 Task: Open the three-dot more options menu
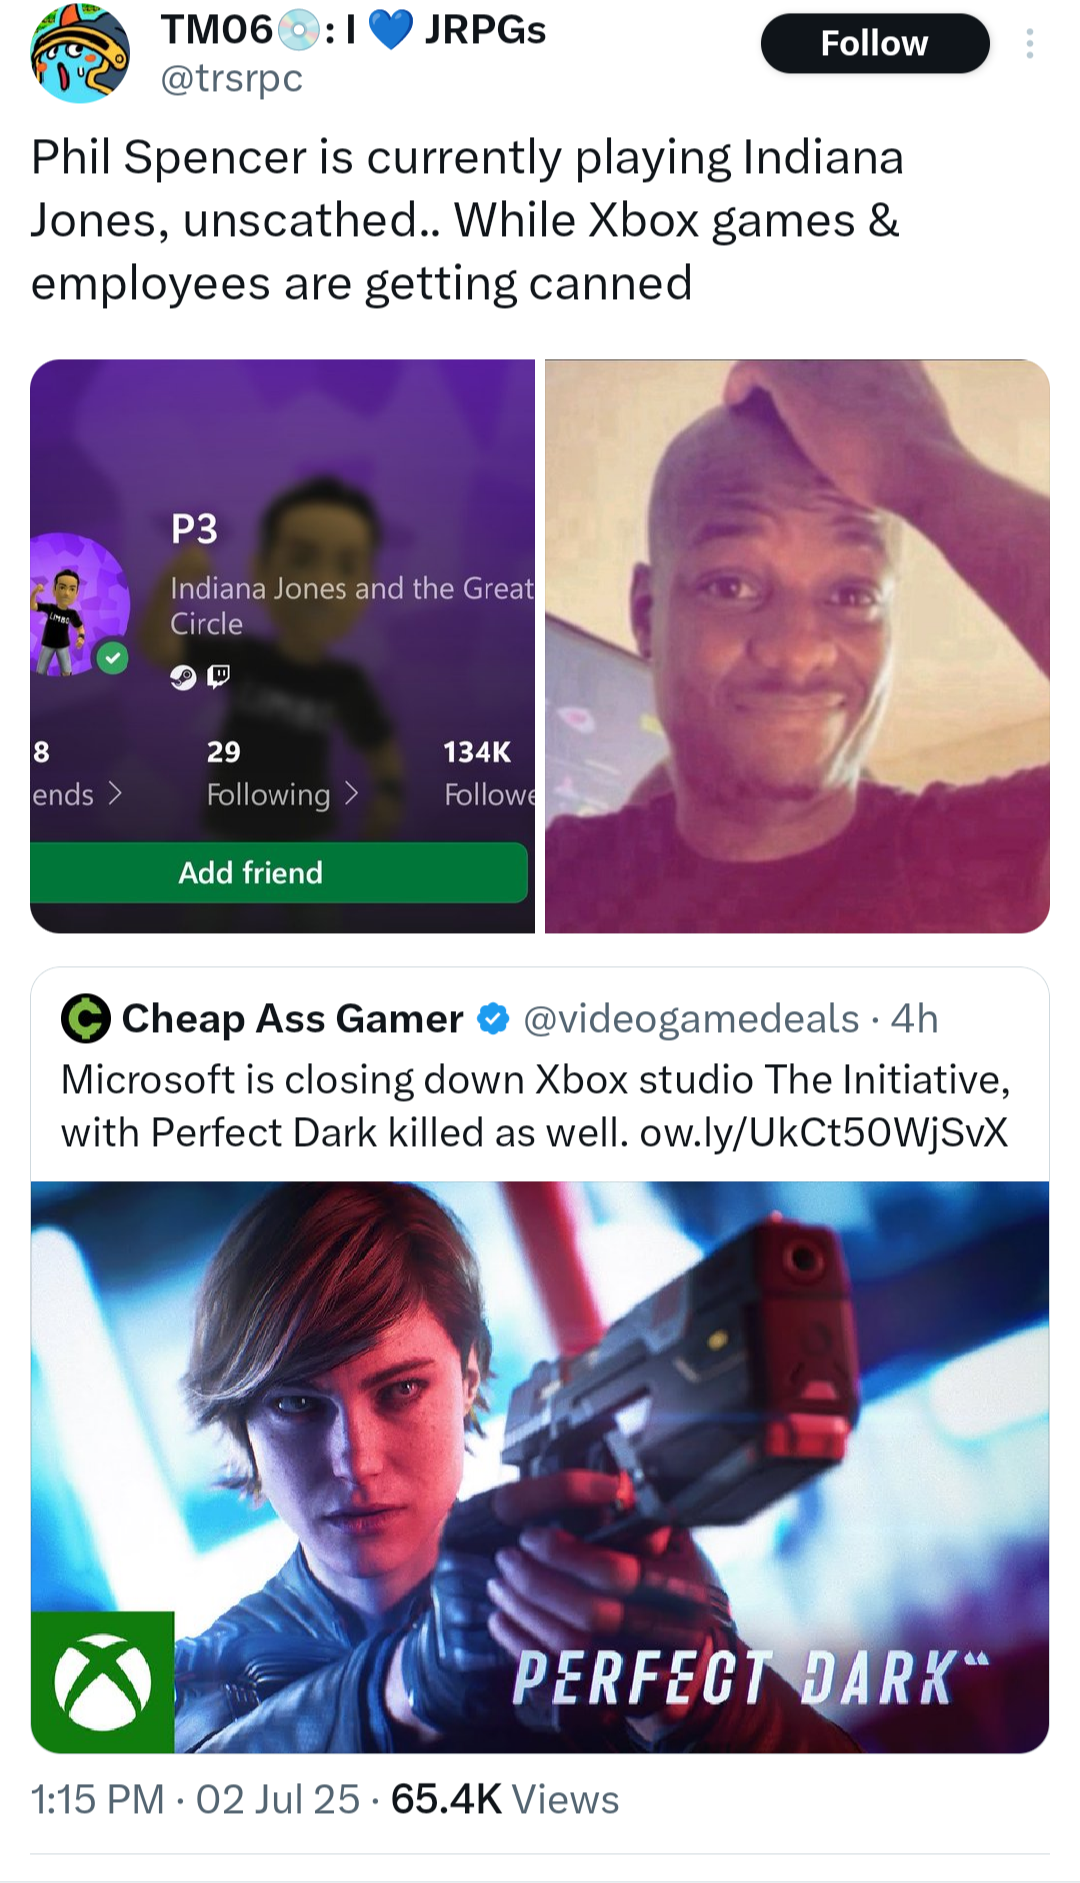click(1029, 44)
